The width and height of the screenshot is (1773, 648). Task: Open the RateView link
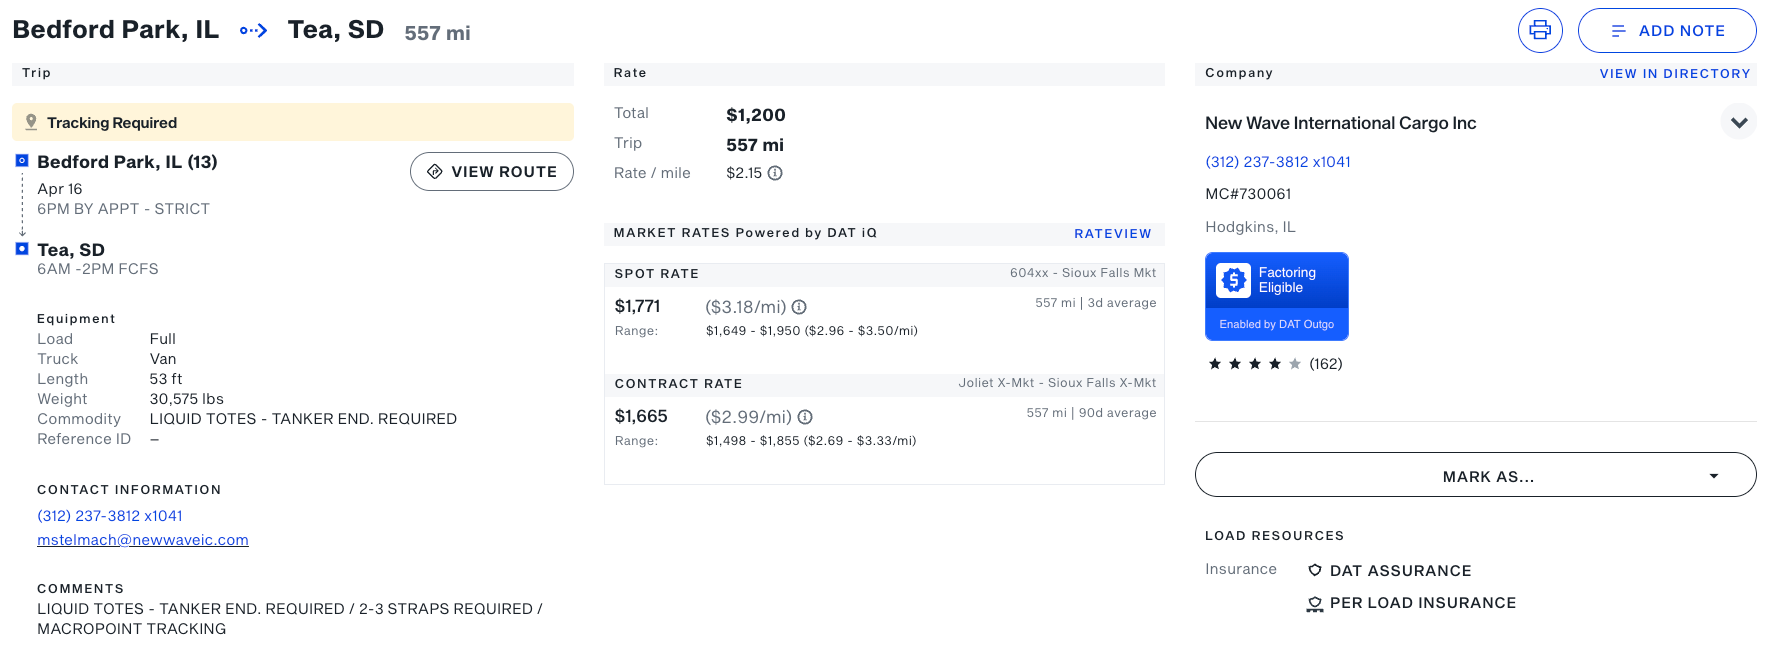[x=1112, y=233]
